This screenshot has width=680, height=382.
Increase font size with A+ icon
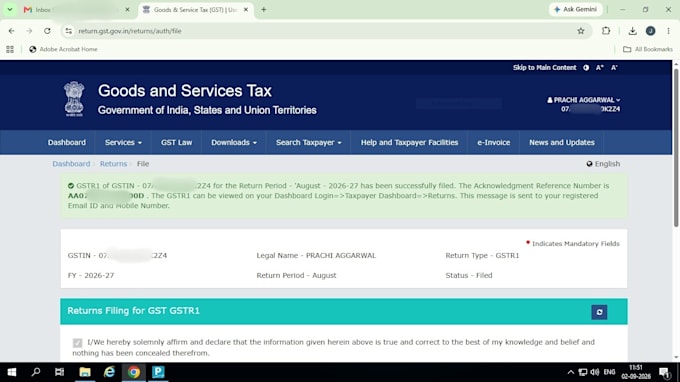pos(599,68)
